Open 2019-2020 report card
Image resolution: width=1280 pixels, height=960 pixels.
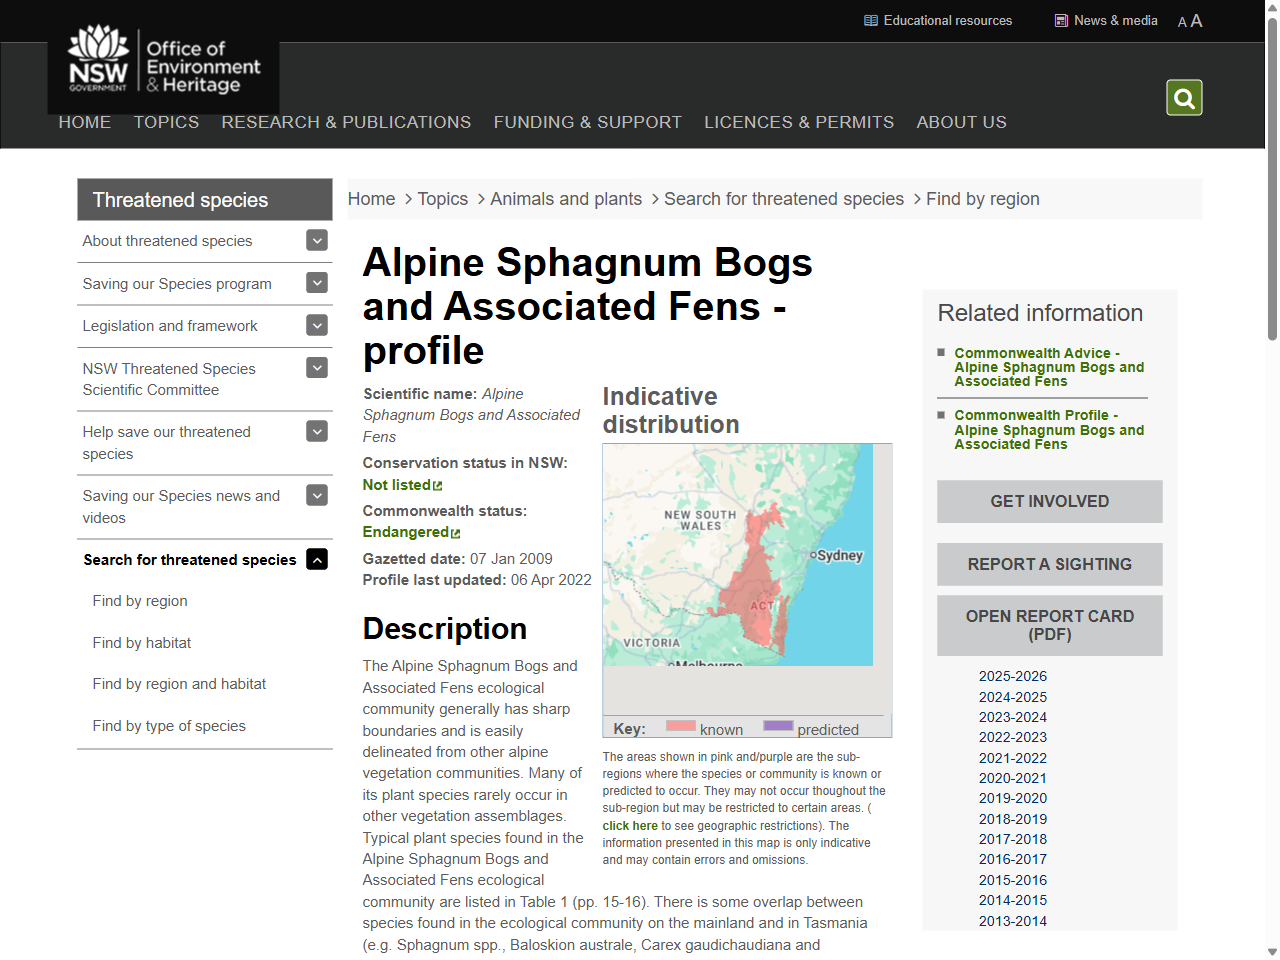point(1013,798)
